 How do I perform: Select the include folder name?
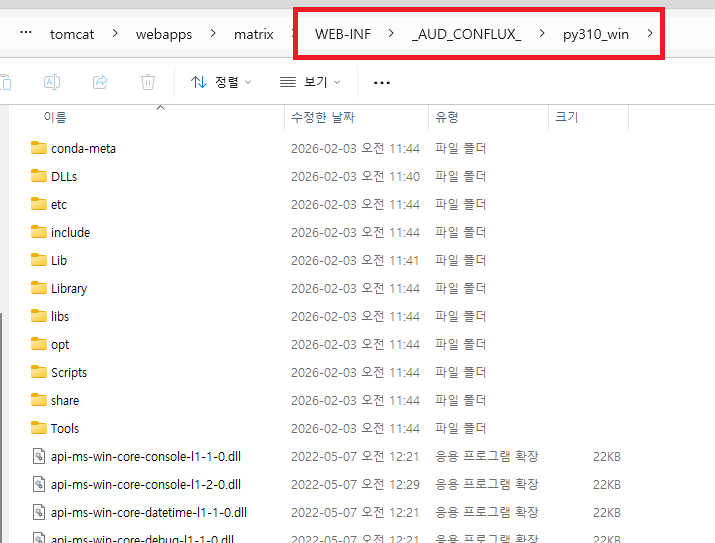[70, 233]
